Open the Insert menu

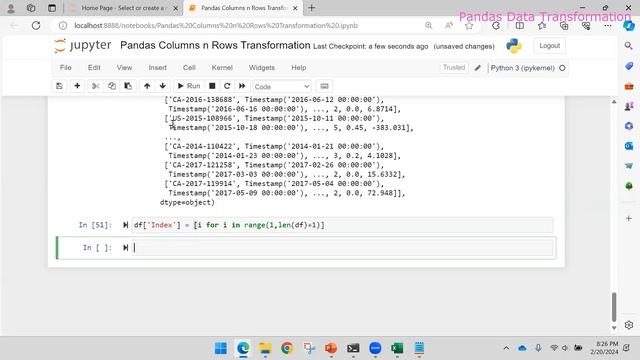[158, 68]
